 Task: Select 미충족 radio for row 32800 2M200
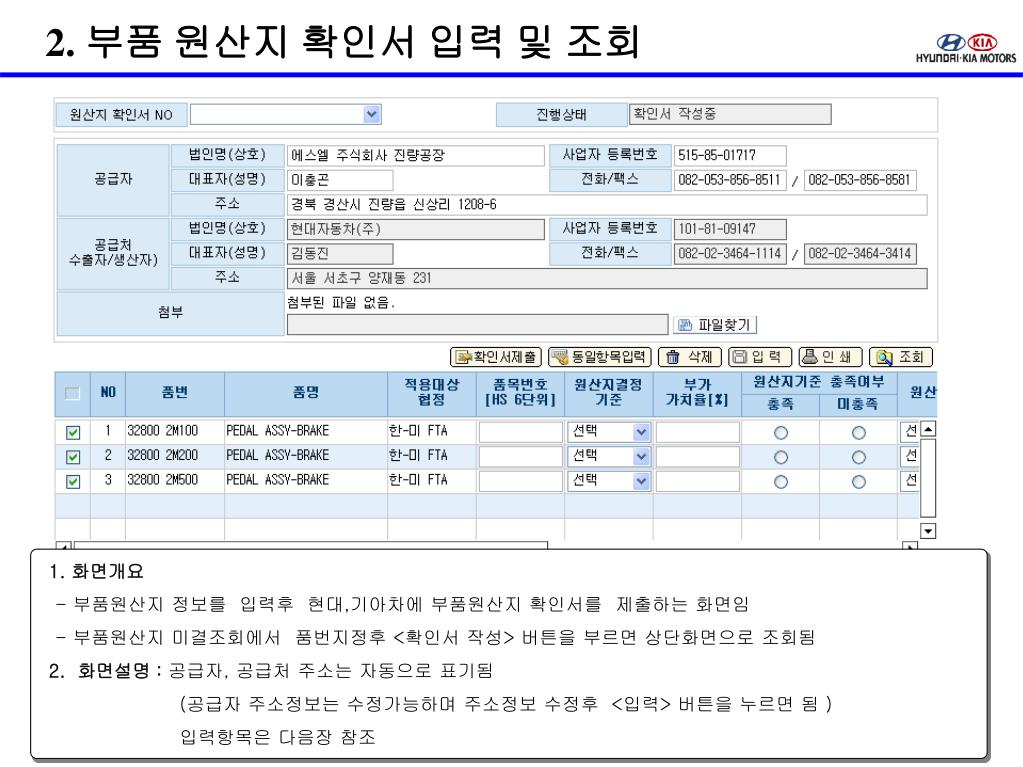point(859,458)
